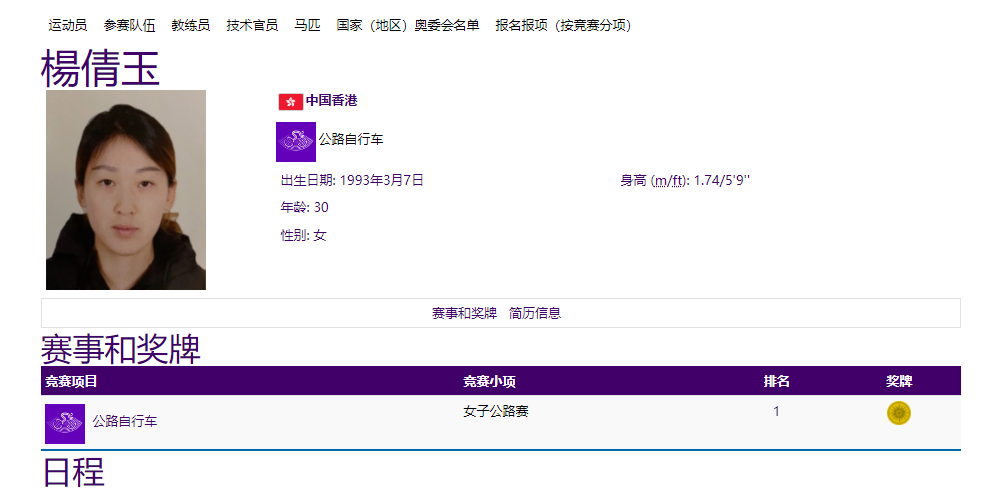The image size is (1002, 490).
Task: Open the 公路自行车 link in the table row
Action: click(x=125, y=422)
